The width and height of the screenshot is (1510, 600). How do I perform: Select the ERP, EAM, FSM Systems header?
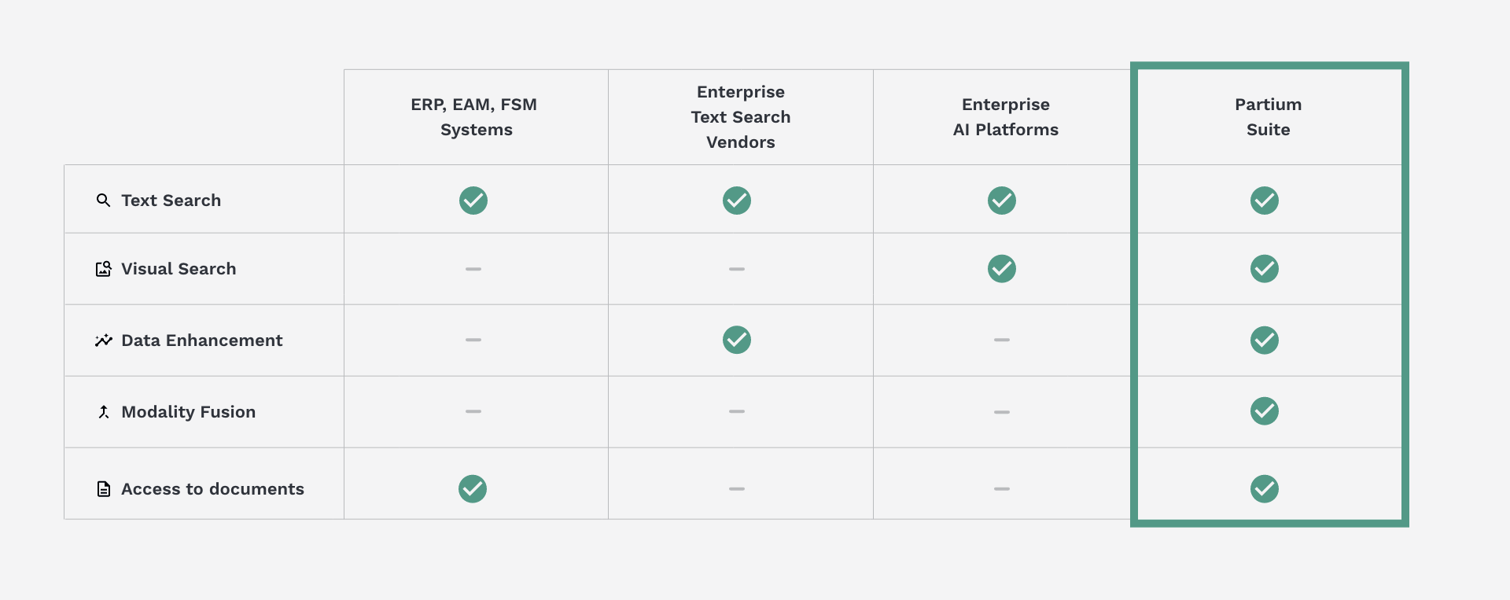pyautogui.click(x=476, y=117)
